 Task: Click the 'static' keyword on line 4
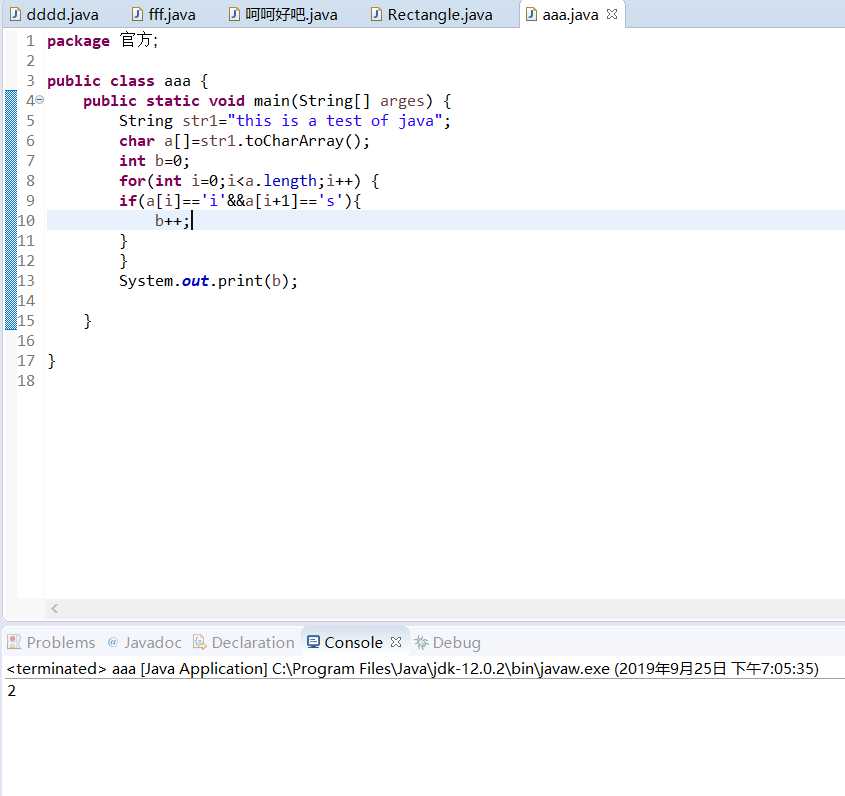click(x=172, y=101)
